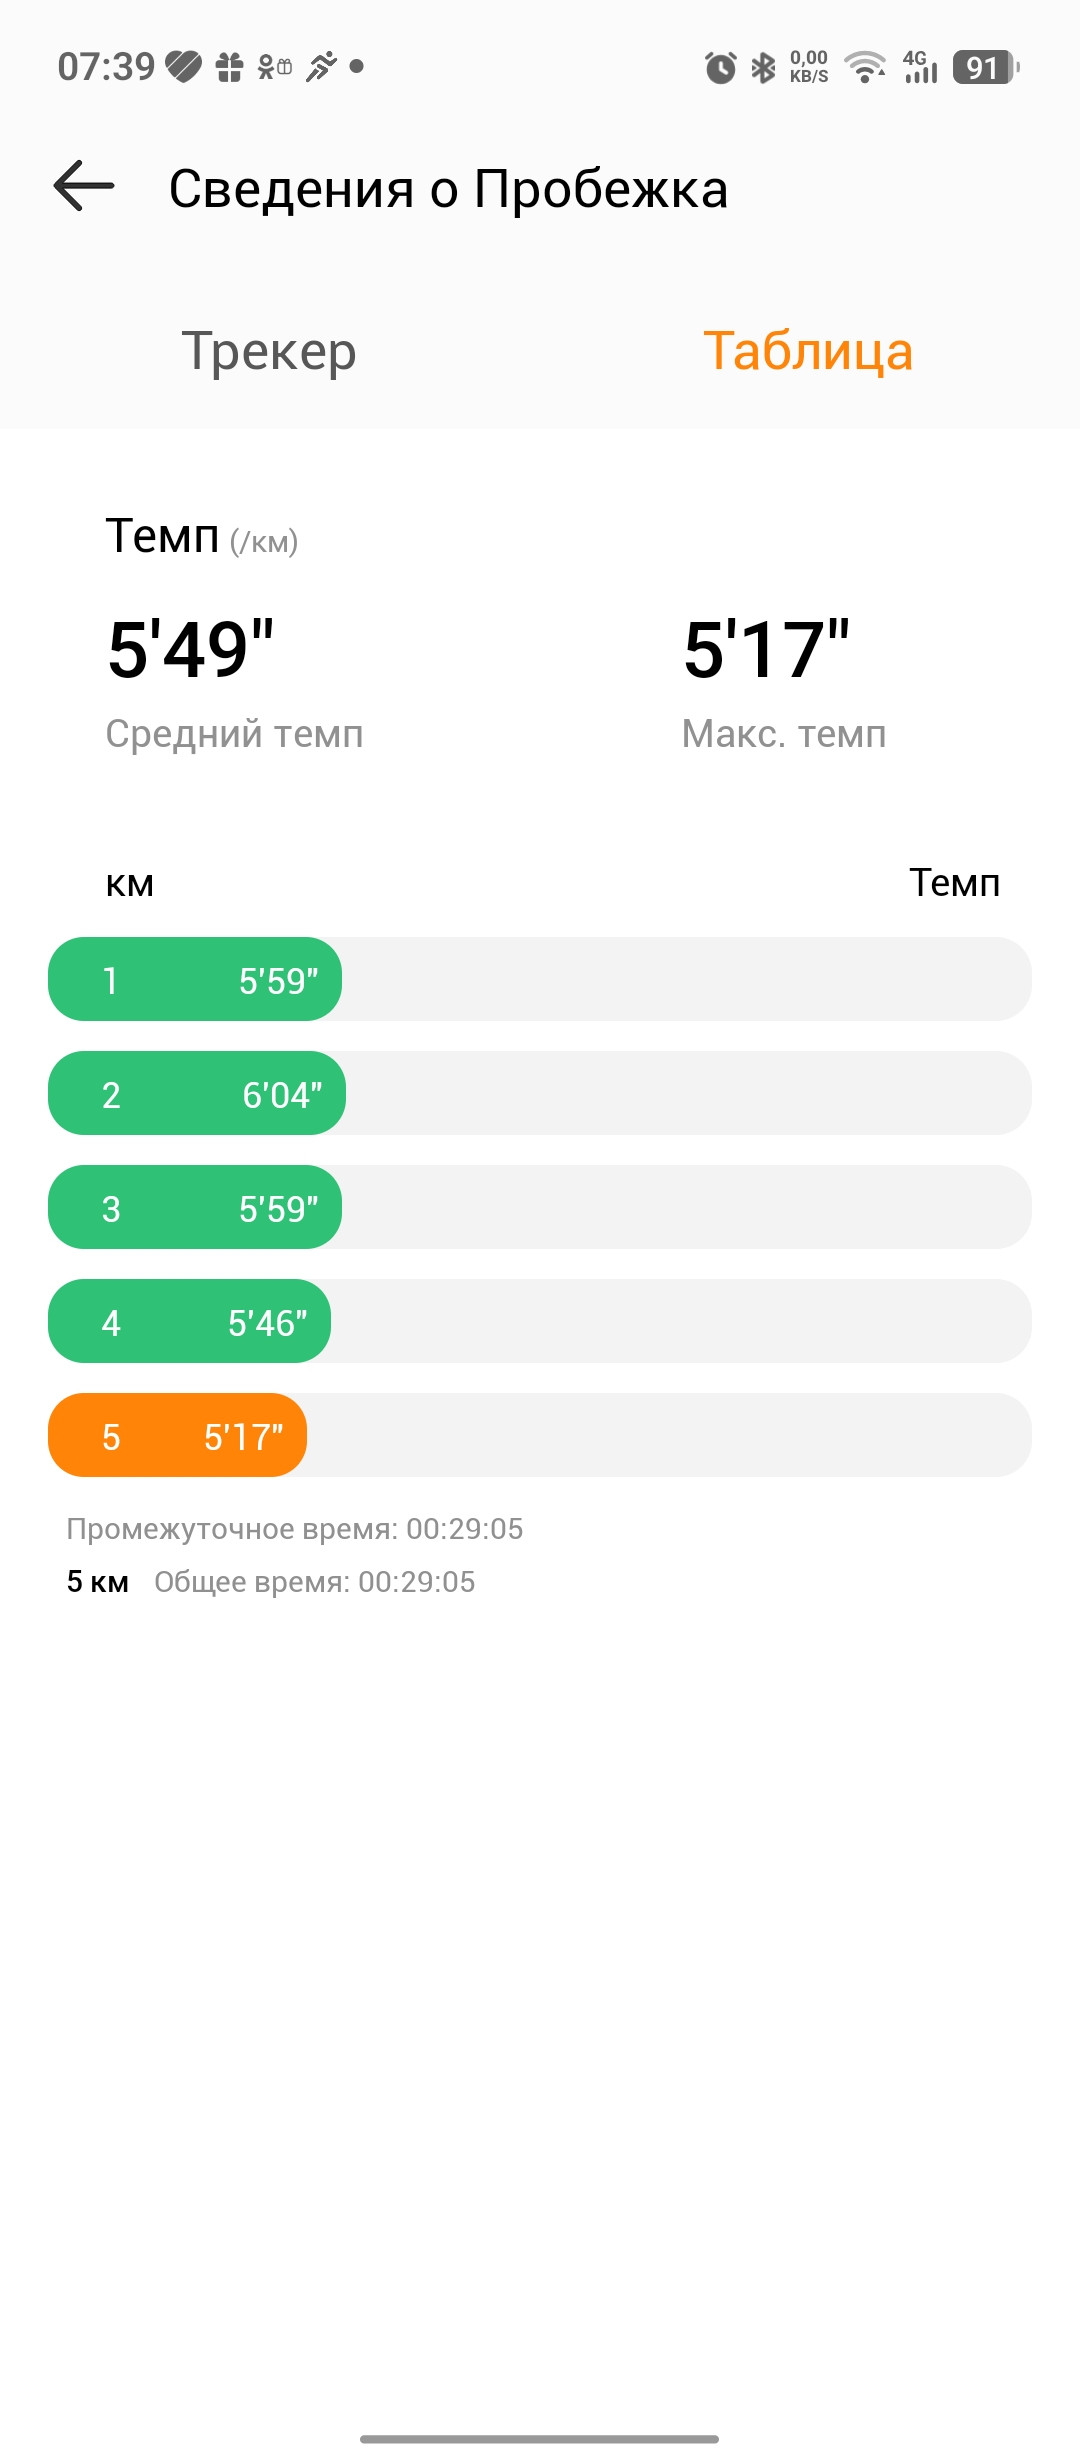
Task: Tap the running figure notification icon
Action: pyautogui.click(x=321, y=66)
